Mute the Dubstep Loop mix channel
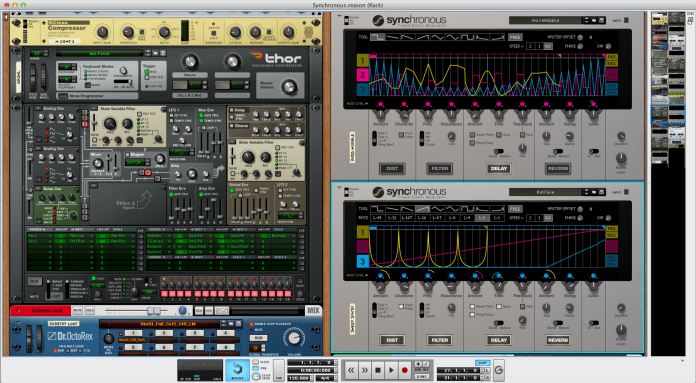Screen dimensions: 696x383 pos(78,310)
